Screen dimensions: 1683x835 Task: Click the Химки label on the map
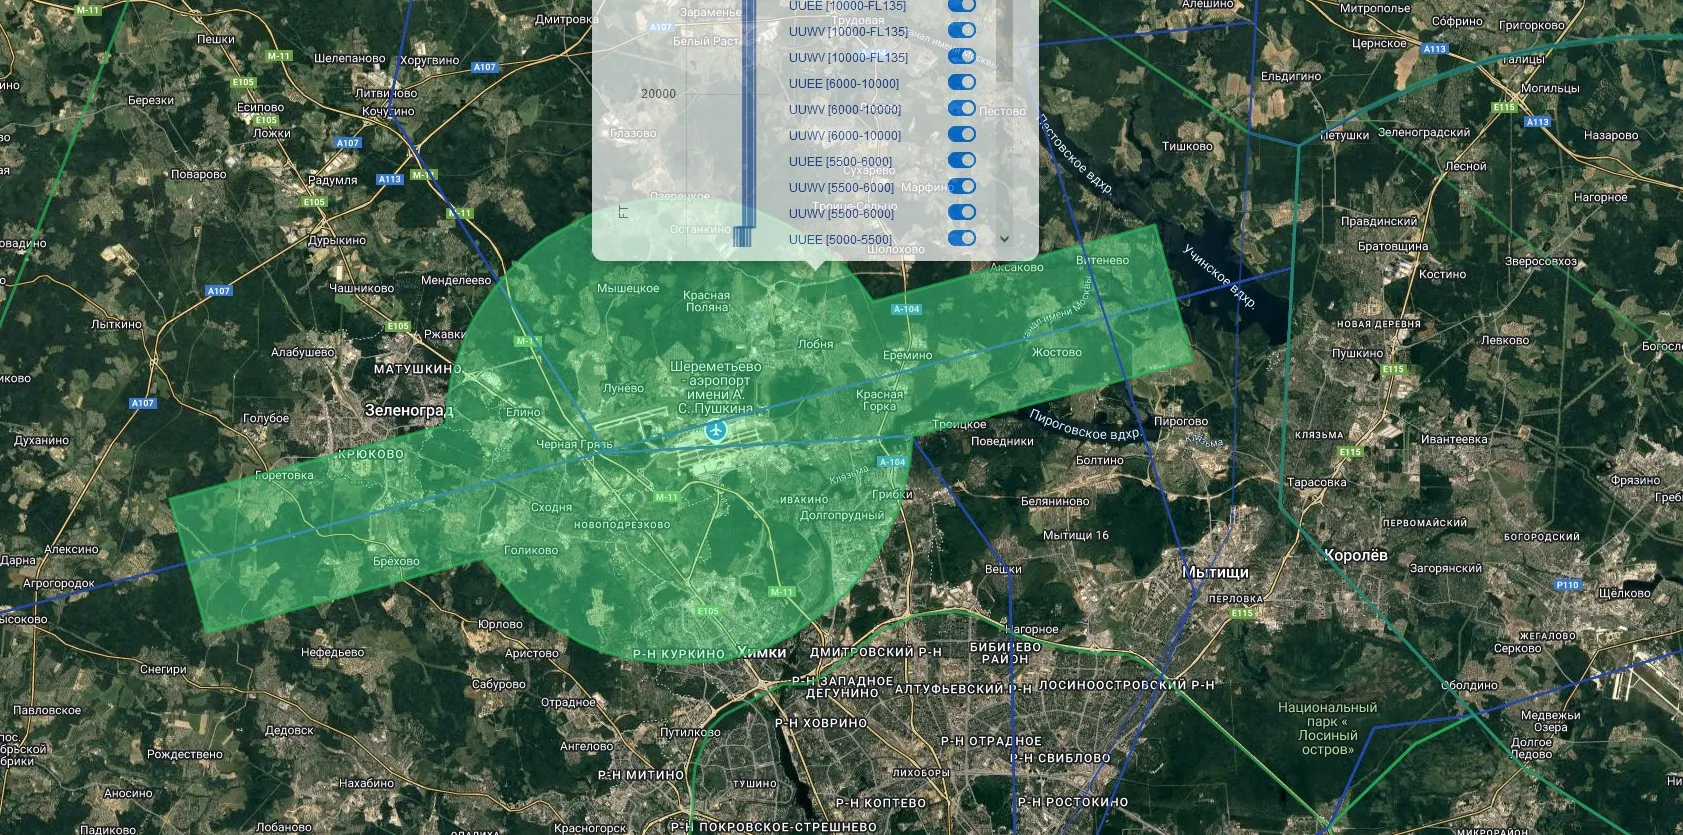pyautogui.click(x=762, y=652)
